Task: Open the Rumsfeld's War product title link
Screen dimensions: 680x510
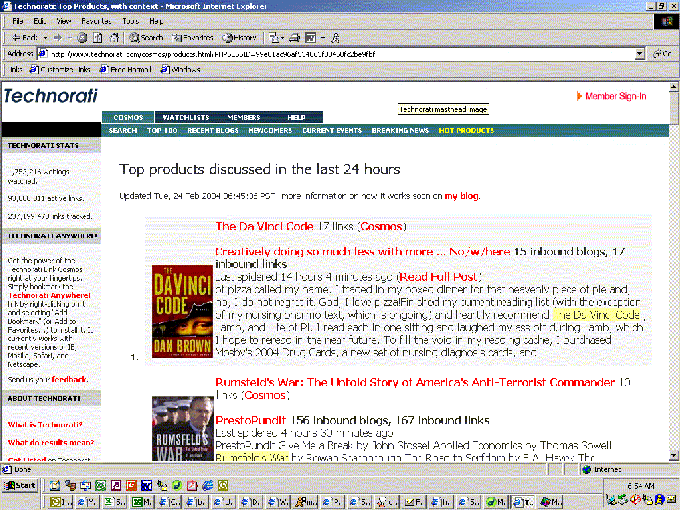Action: pos(415,382)
